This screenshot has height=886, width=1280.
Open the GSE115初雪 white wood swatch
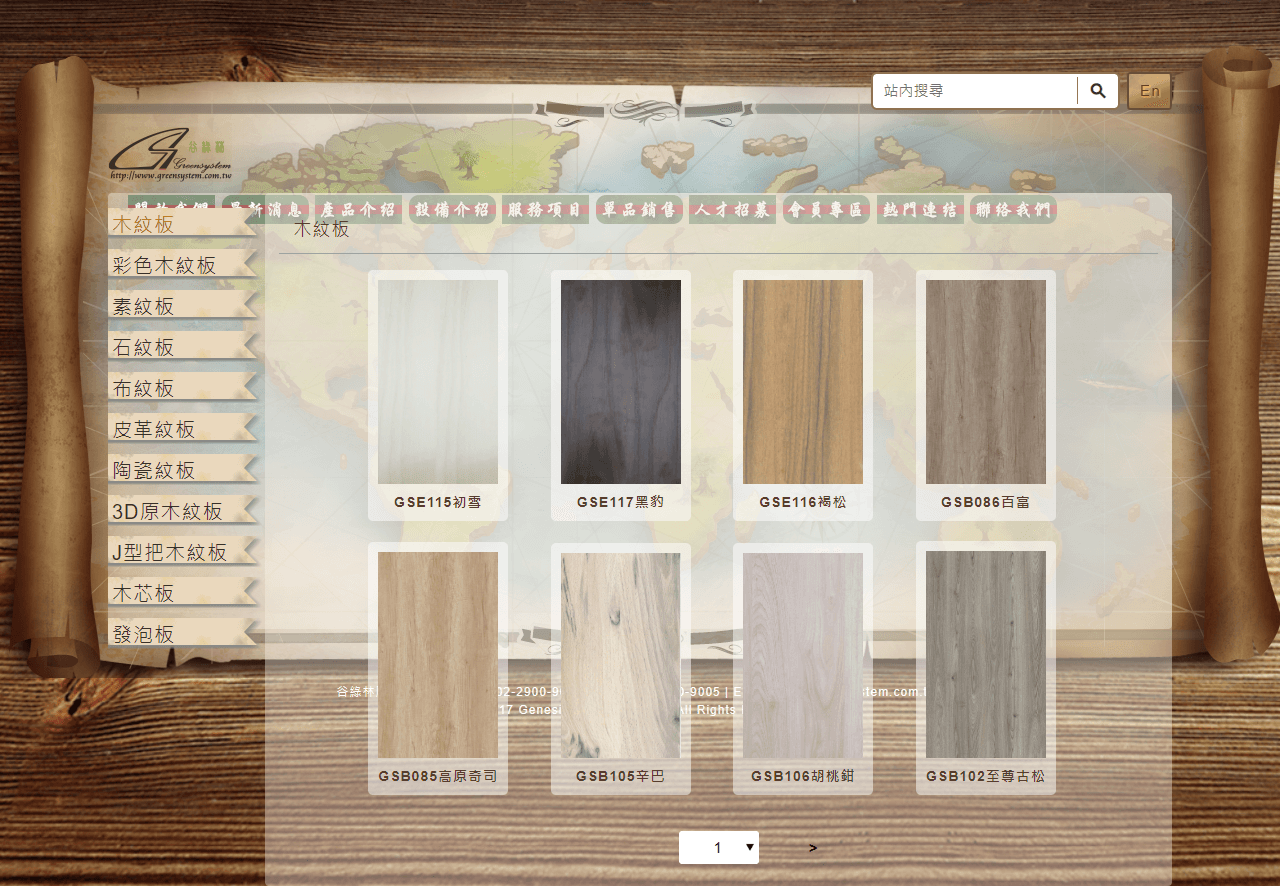(438, 382)
